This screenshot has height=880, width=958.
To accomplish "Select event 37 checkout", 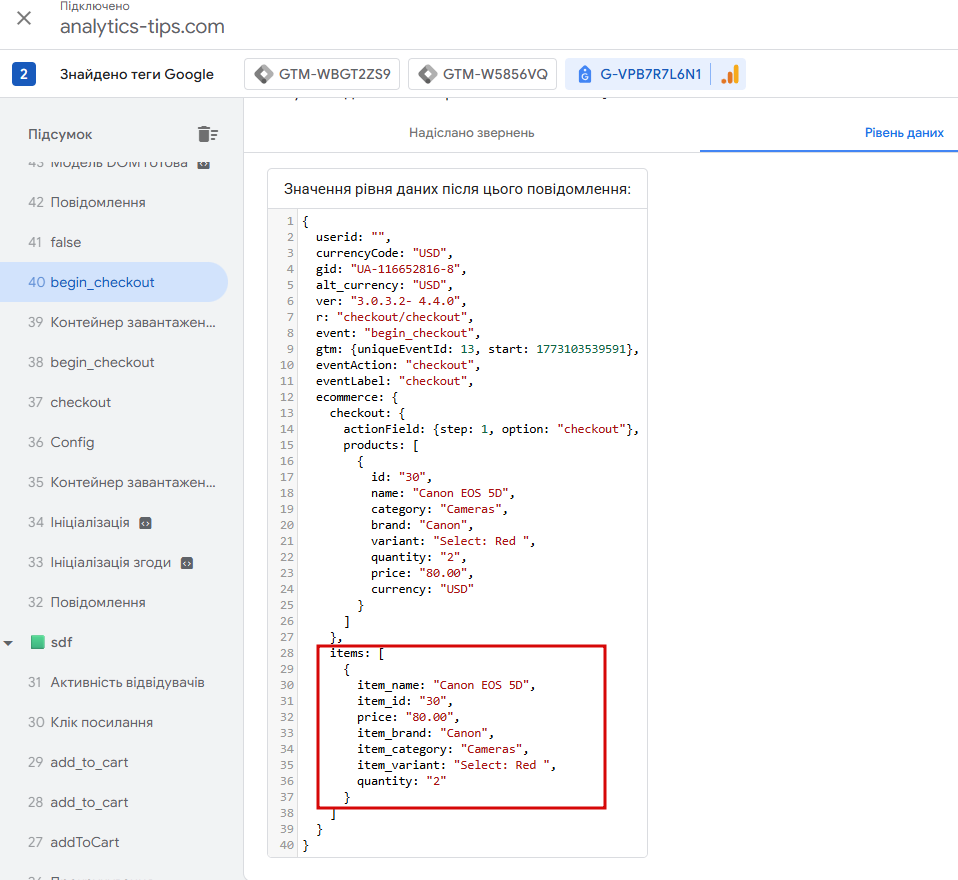I will pyautogui.click(x=80, y=402).
